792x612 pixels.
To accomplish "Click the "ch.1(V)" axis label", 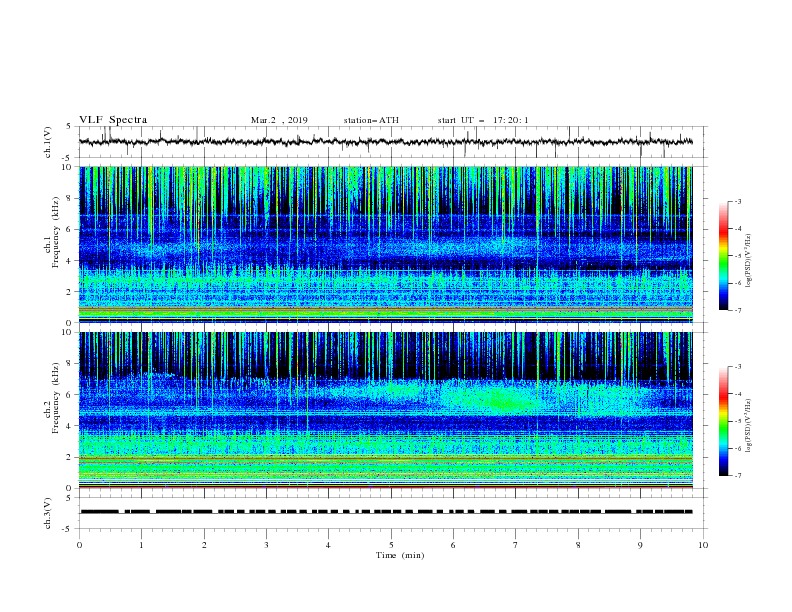I will tap(48, 142).
